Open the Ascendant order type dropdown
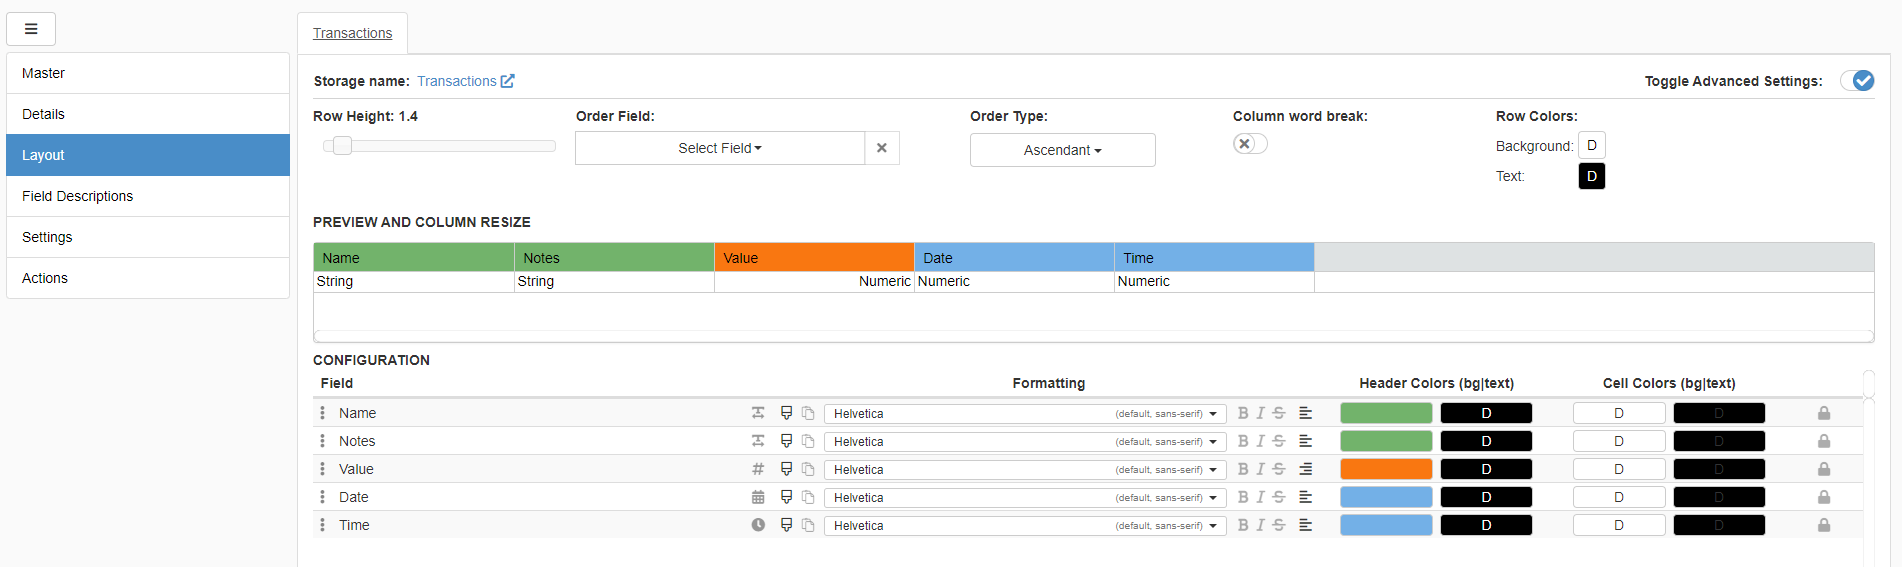Image resolution: width=1902 pixels, height=567 pixels. 1062,150
